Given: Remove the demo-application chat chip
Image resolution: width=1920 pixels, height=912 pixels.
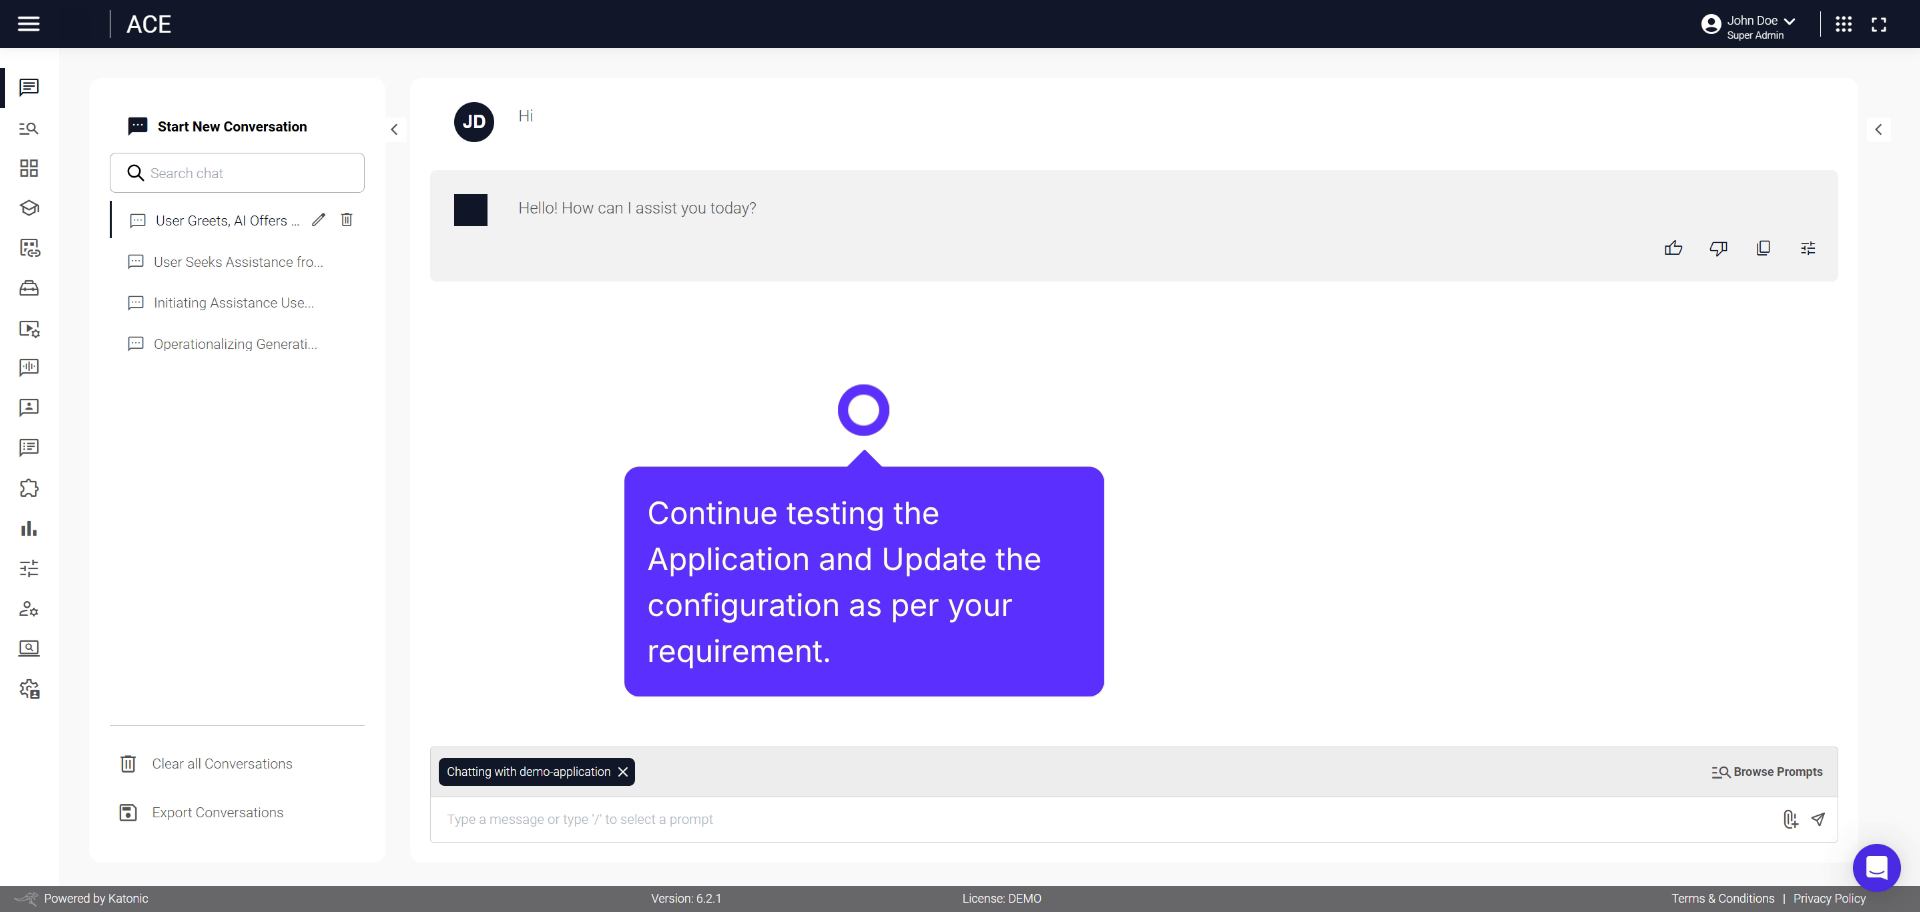Looking at the screenshot, I should 622,771.
